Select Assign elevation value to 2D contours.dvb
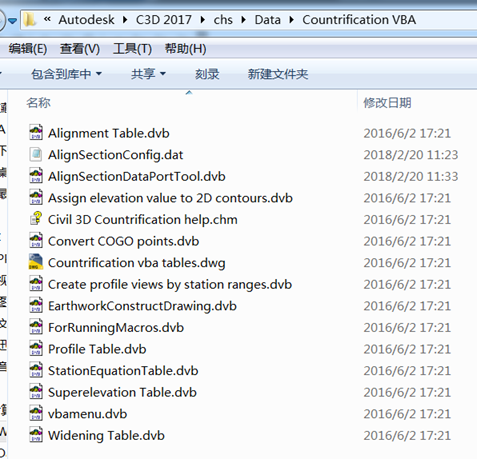The width and height of the screenshot is (477, 459). pos(170,198)
